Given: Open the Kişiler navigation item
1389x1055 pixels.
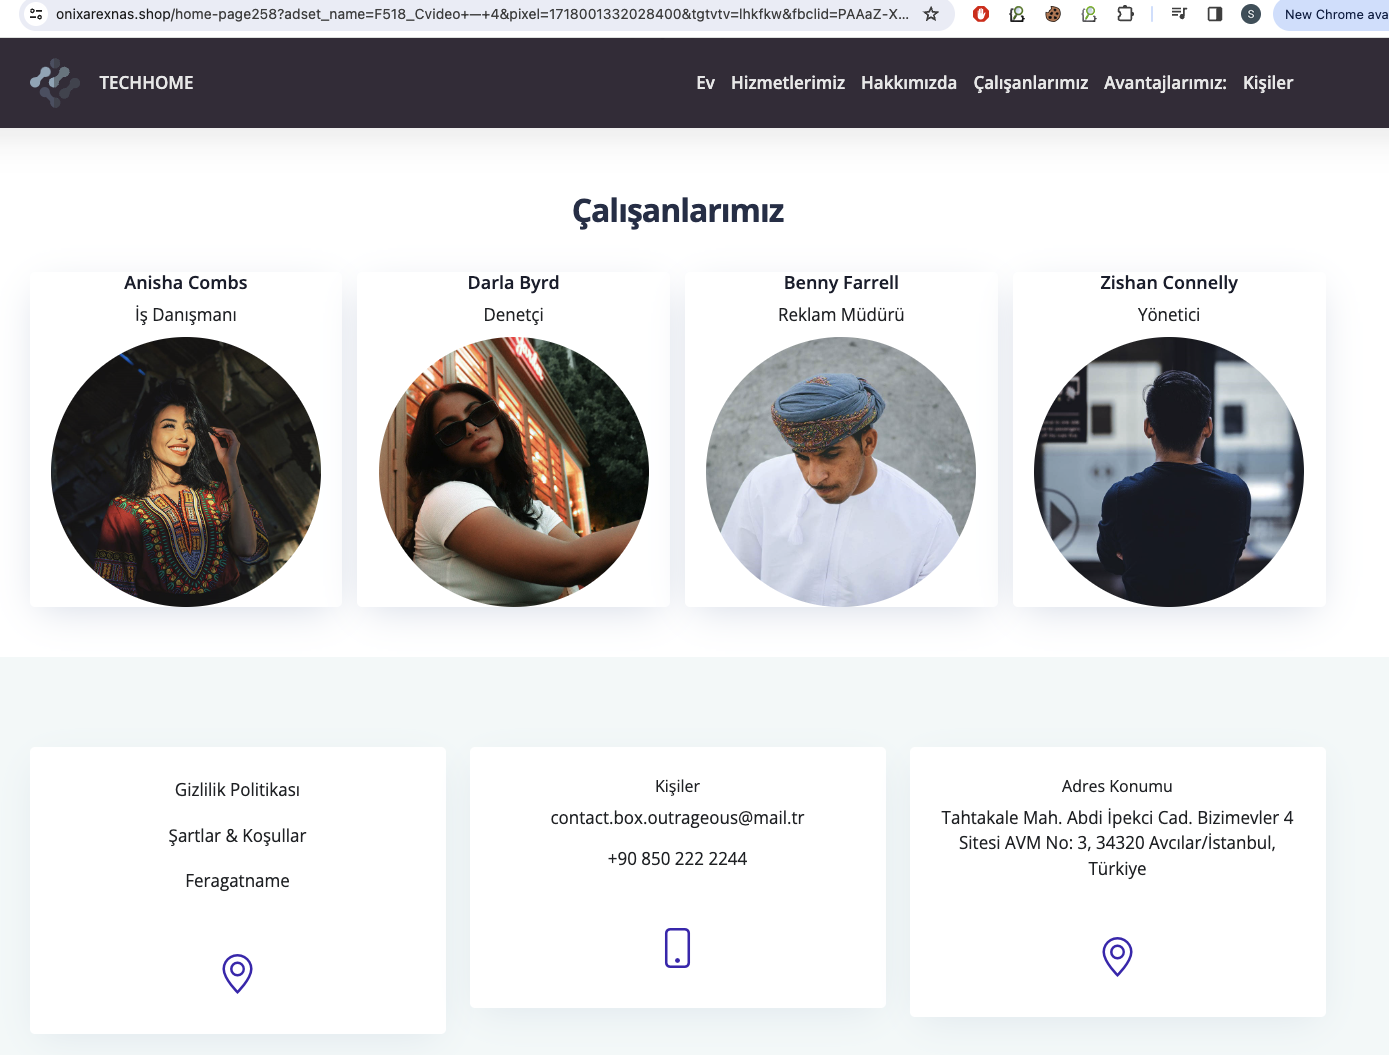Looking at the screenshot, I should pos(1268,83).
